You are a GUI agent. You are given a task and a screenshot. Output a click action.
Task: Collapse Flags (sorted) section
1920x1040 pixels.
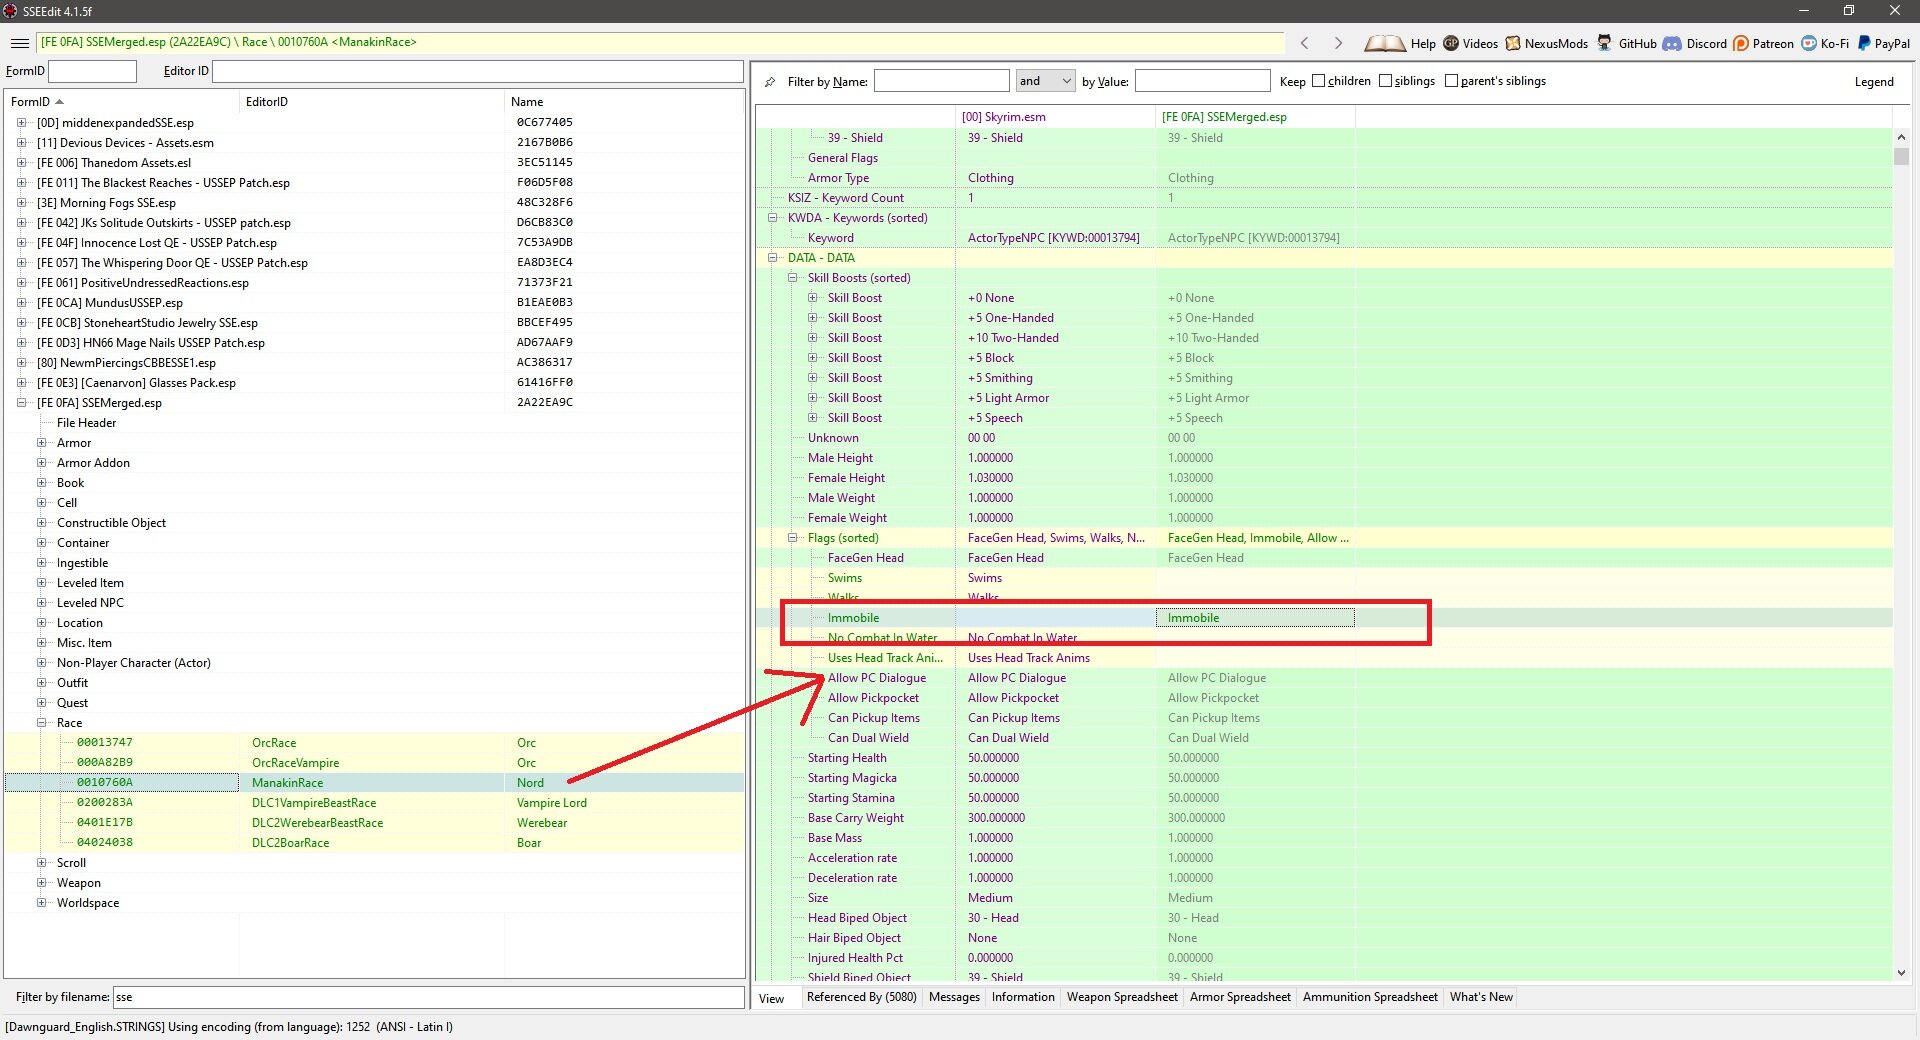tap(793, 538)
